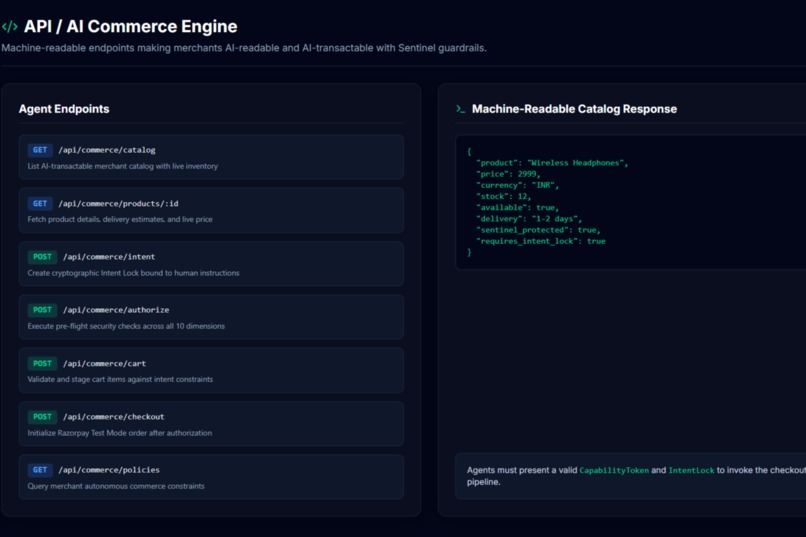Open the POST /api/commerce/cart endpoint
806x537 pixels.
coord(211,371)
